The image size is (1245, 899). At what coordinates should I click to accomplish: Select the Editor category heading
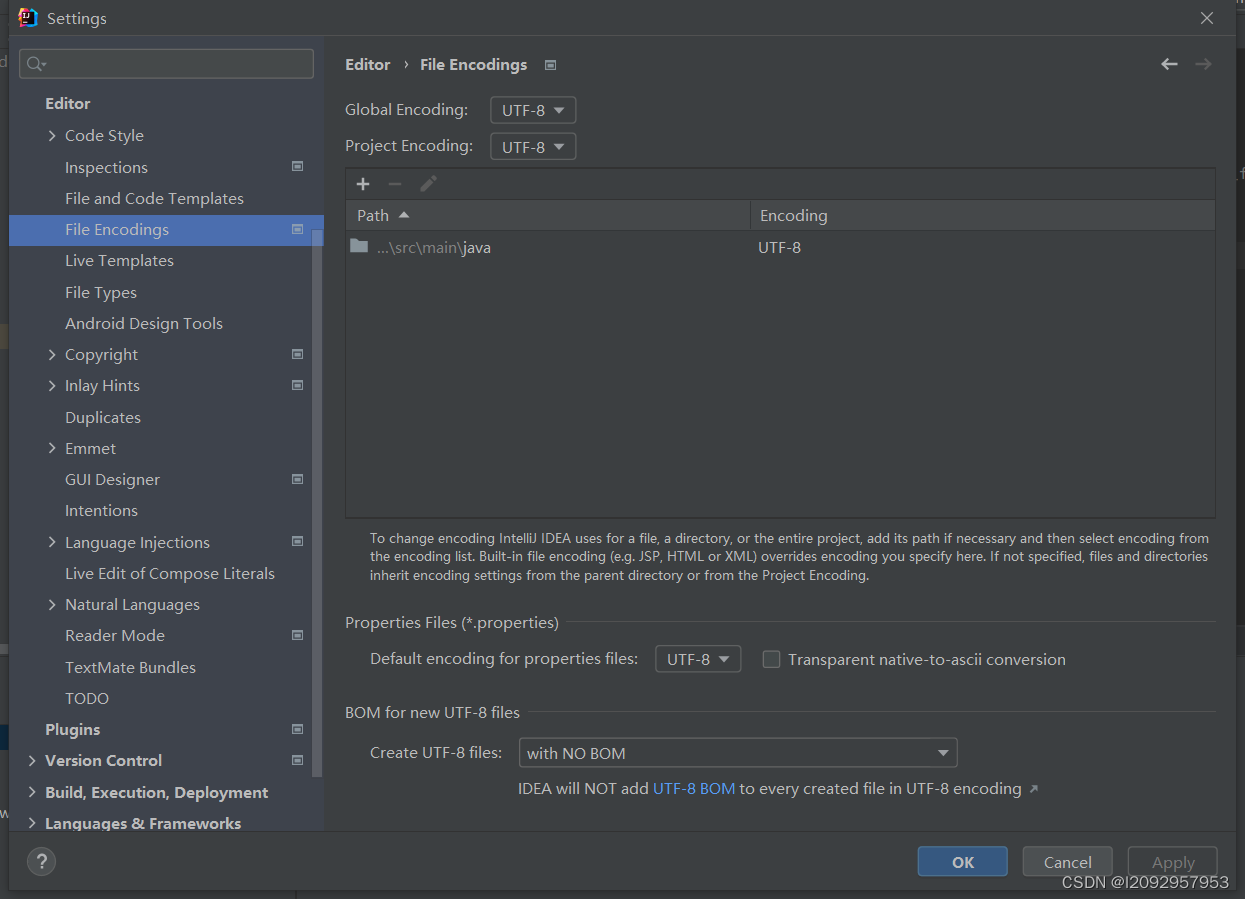pyautogui.click(x=68, y=103)
